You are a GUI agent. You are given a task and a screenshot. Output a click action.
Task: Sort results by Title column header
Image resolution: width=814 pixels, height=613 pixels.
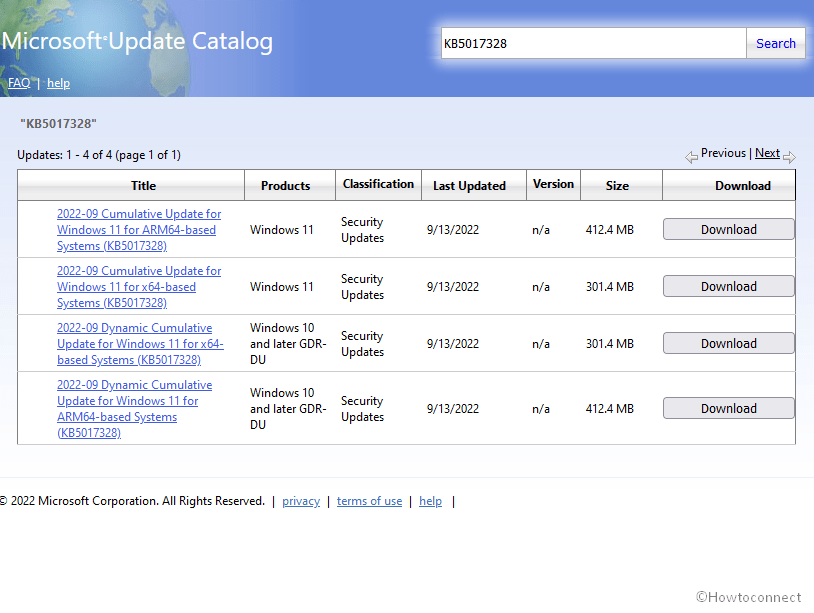(143, 185)
